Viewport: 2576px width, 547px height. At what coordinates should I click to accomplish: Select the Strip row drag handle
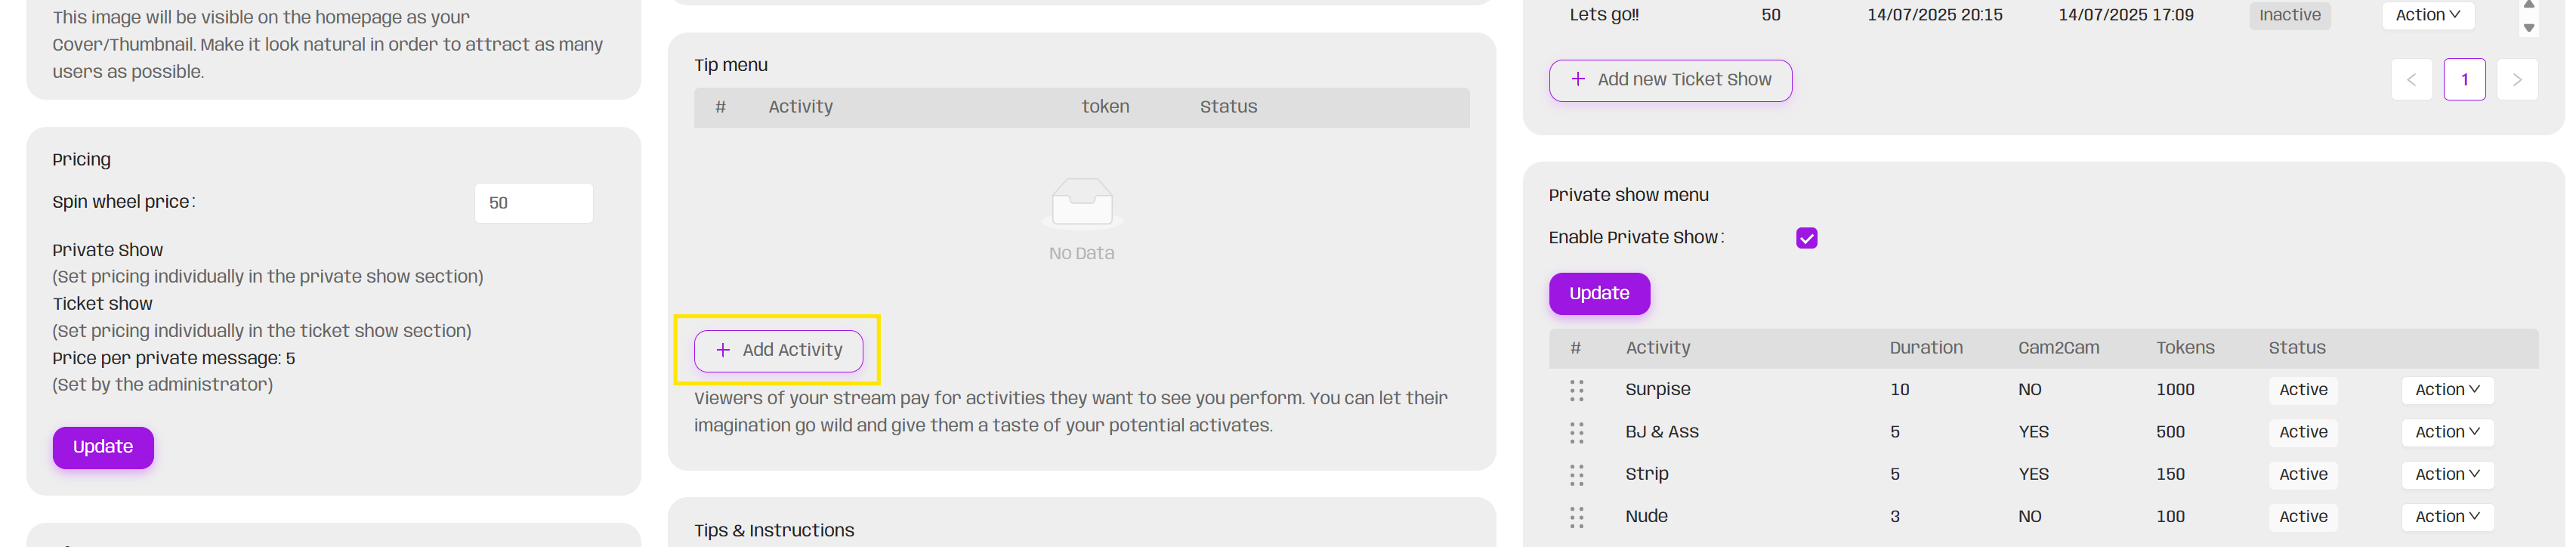coord(1577,475)
